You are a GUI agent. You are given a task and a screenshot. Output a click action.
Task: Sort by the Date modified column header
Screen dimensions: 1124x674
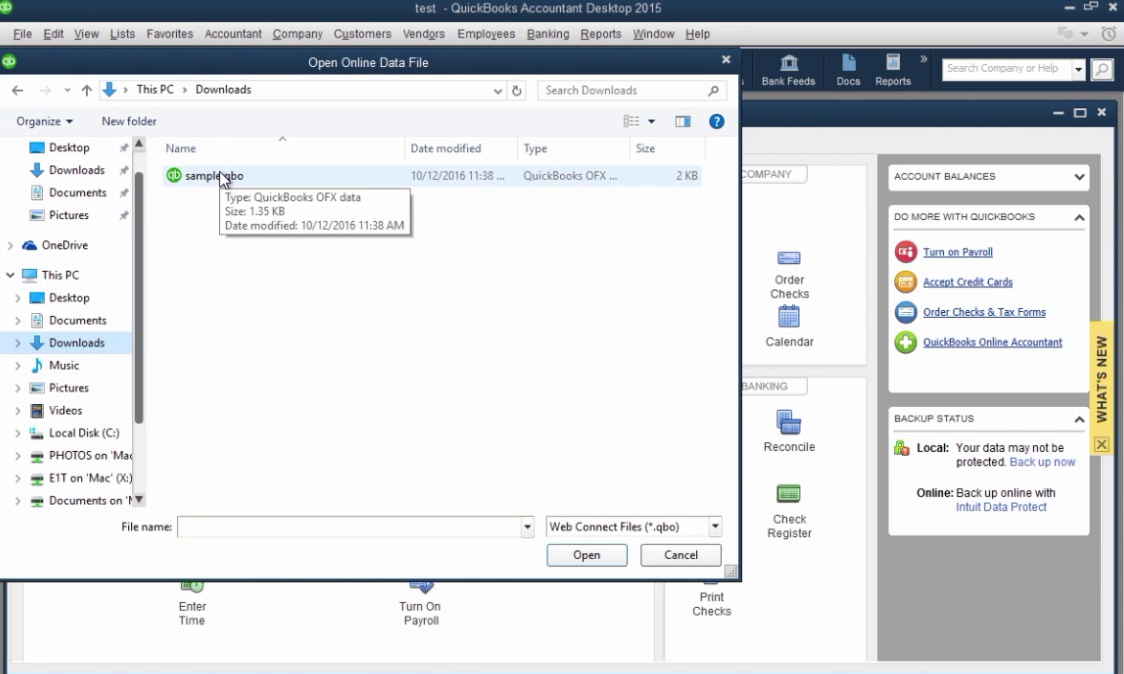(x=460, y=148)
